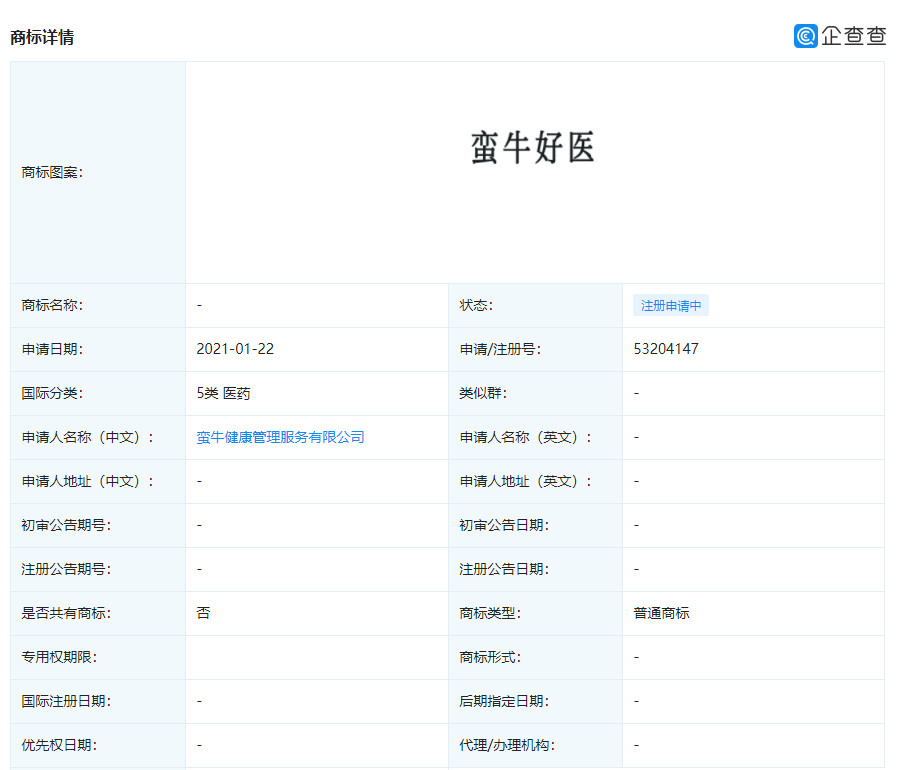Screen dimensions: 899x770
Task: Click the 代理/办理机构 field label
Action: (x=506, y=745)
